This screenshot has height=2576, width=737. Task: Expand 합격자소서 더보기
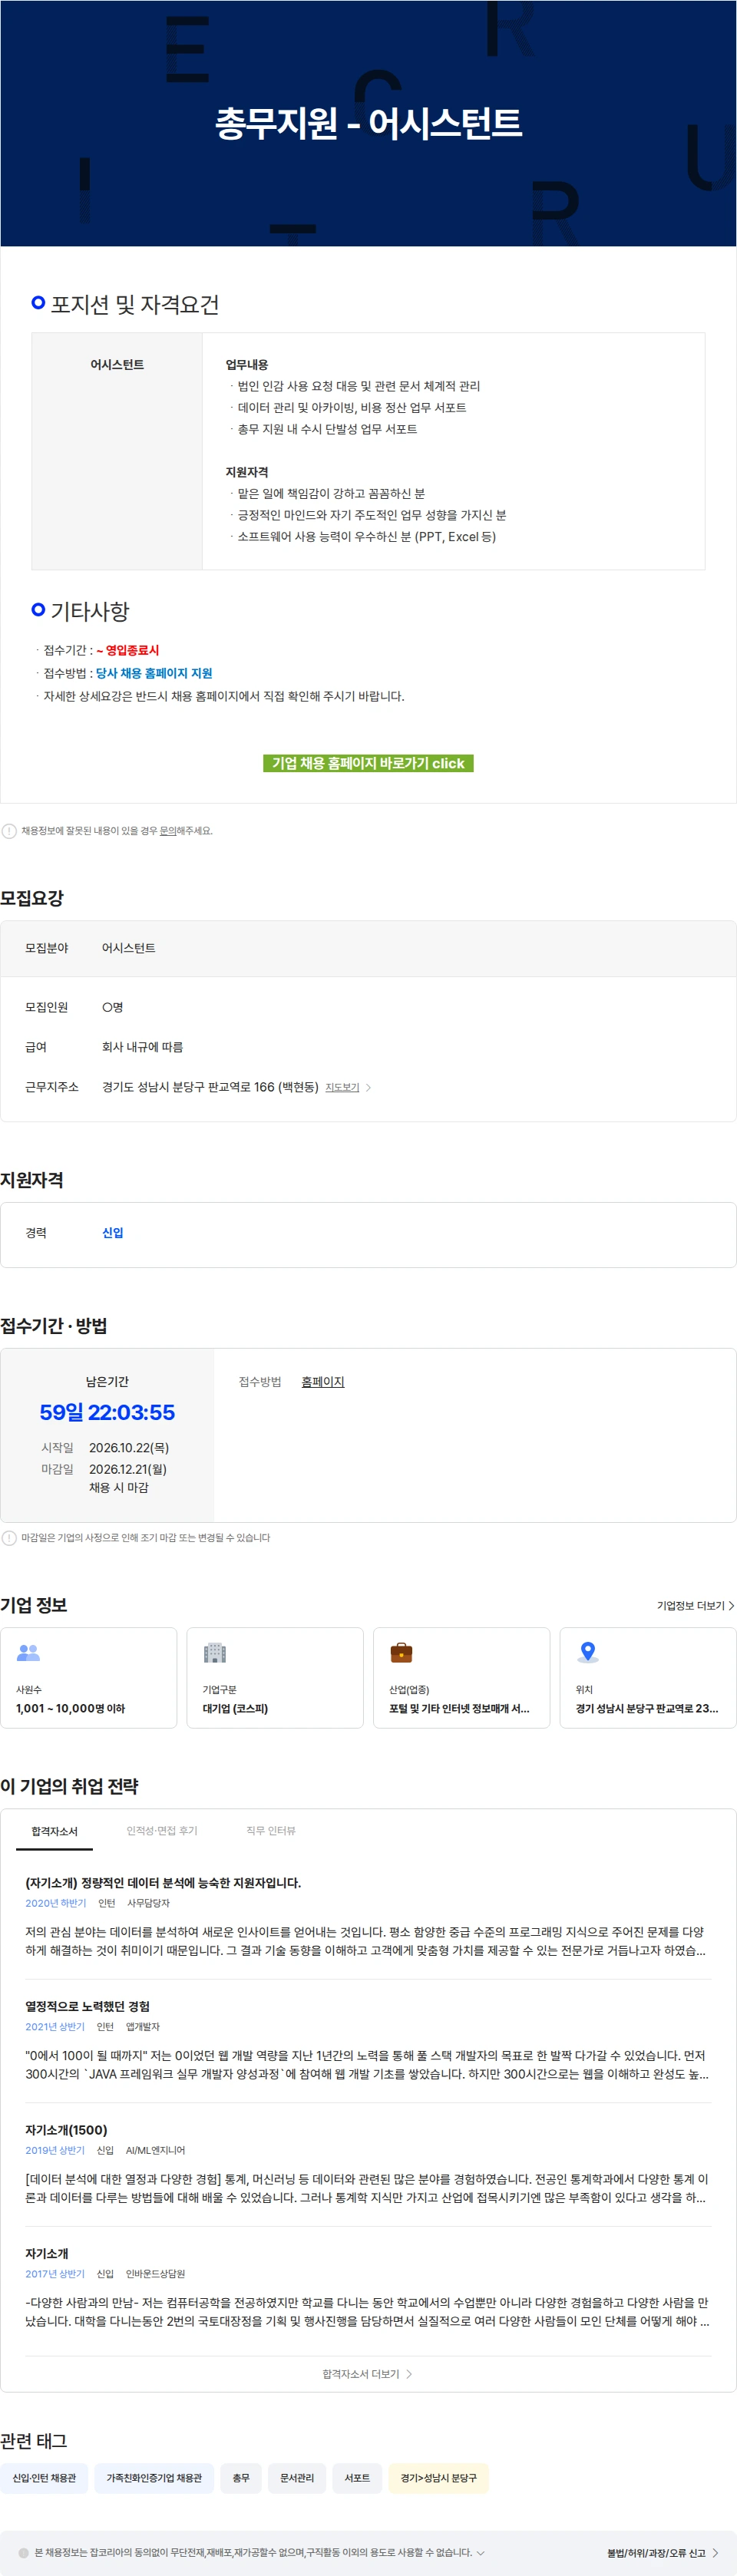point(368,2373)
